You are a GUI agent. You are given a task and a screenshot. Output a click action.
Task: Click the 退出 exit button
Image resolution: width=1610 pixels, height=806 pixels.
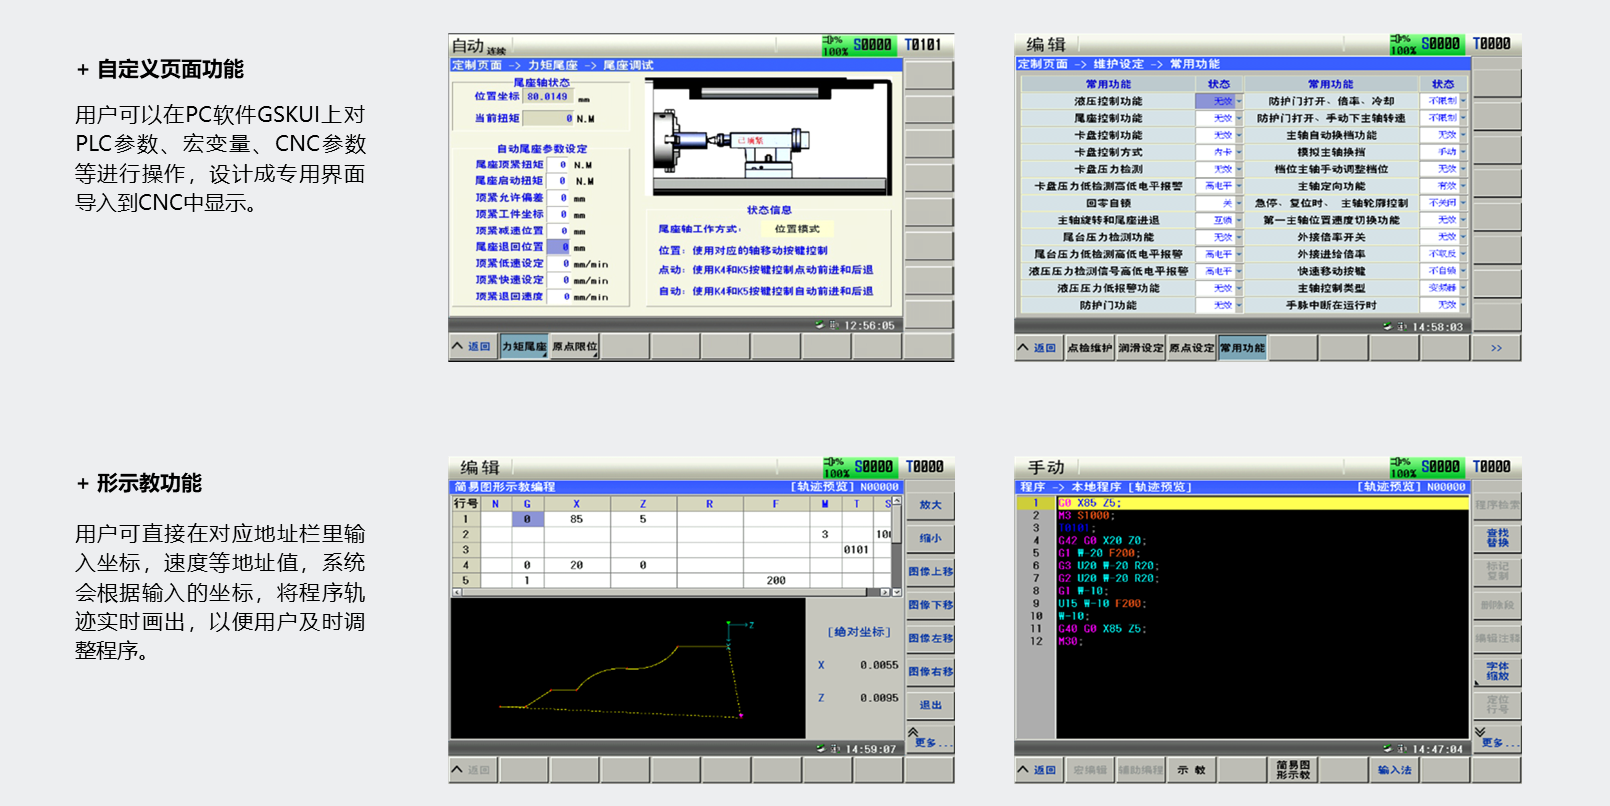pos(930,705)
